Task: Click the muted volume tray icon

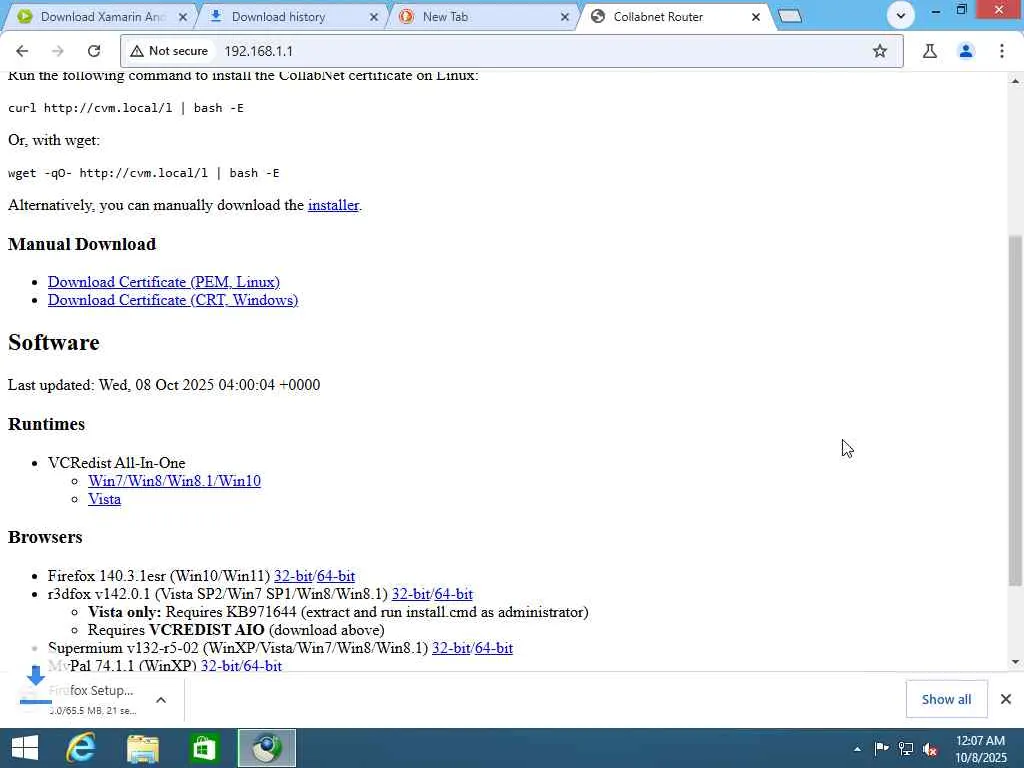Action: [x=931, y=749]
